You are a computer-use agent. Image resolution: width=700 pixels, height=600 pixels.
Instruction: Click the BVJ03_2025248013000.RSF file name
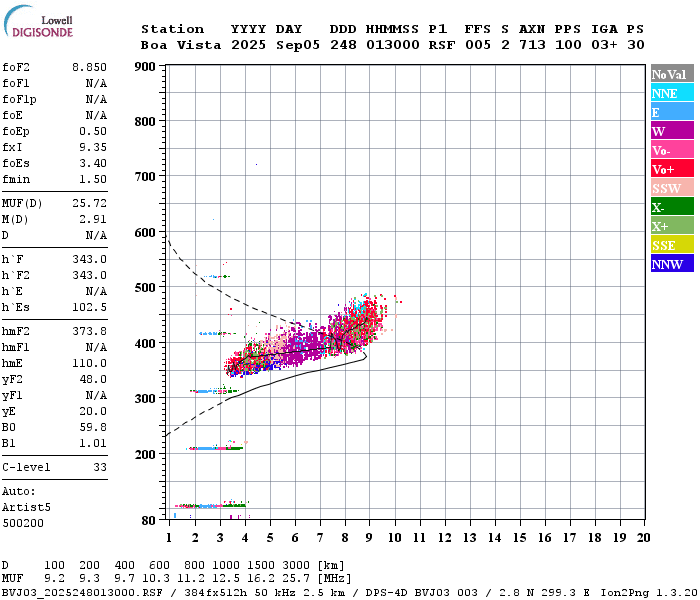pyautogui.click(x=82, y=593)
